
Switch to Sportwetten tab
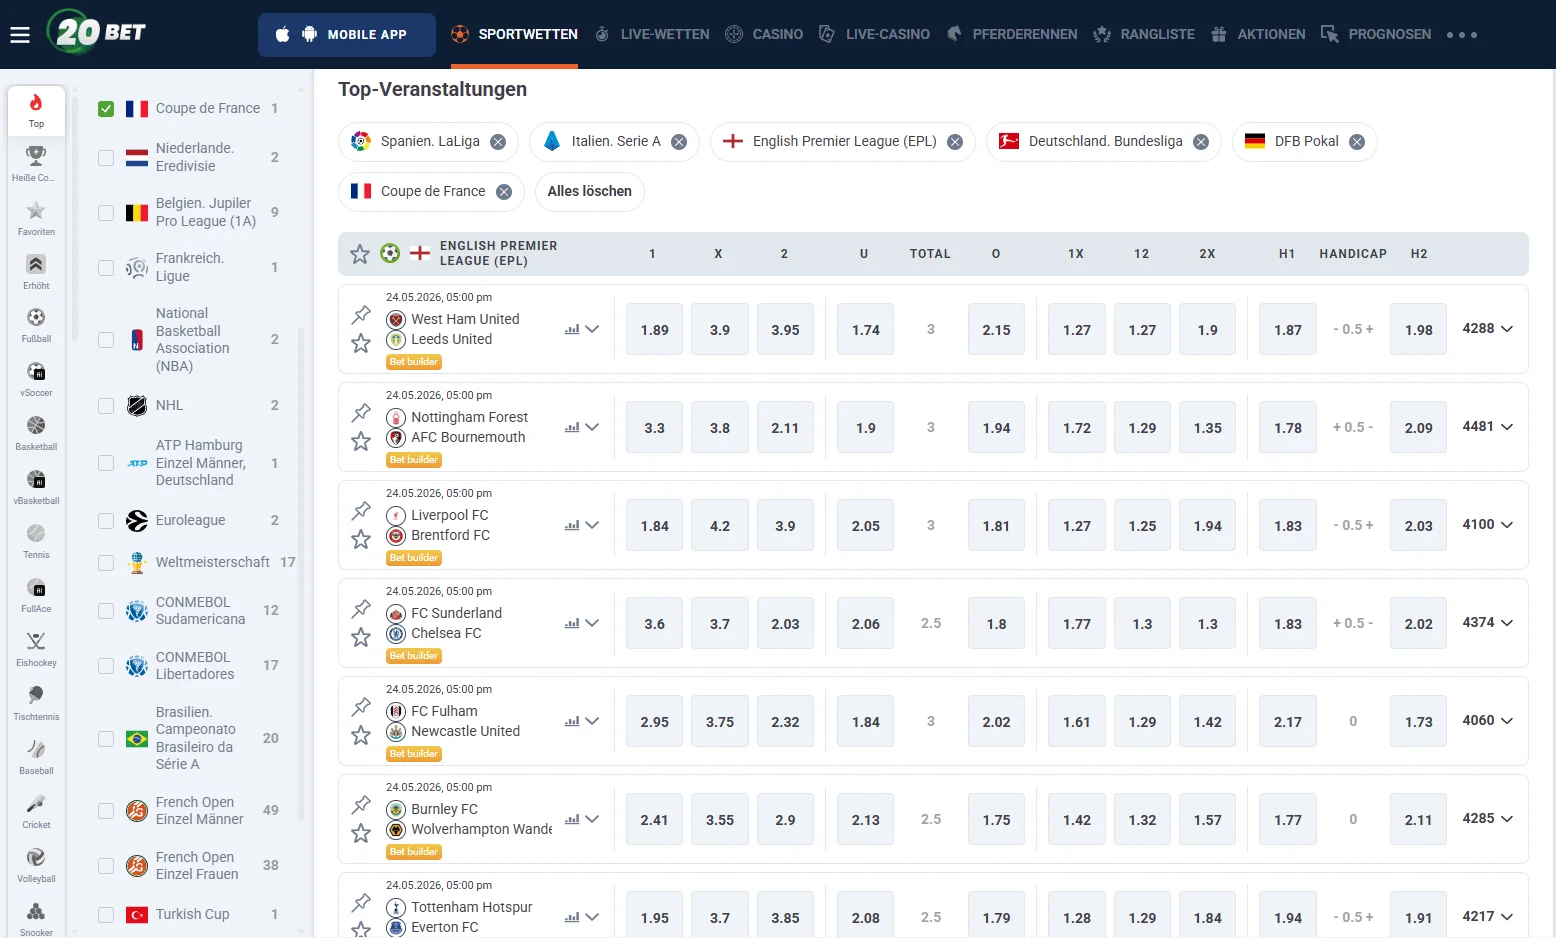tap(514, 34)
